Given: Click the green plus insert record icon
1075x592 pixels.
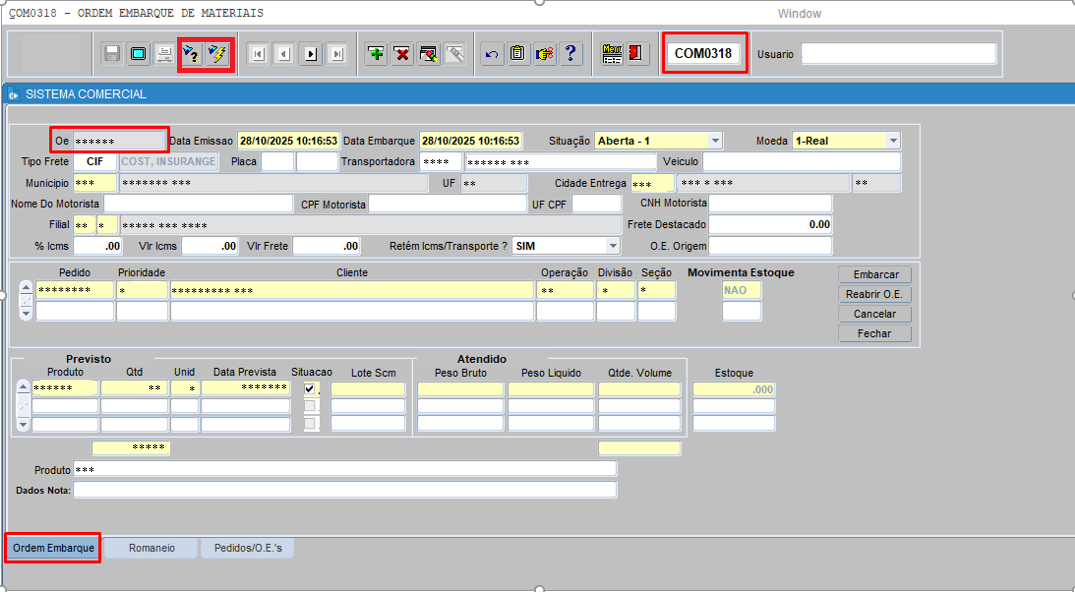Looking at the screenshot, I should [x=376, y=54].
